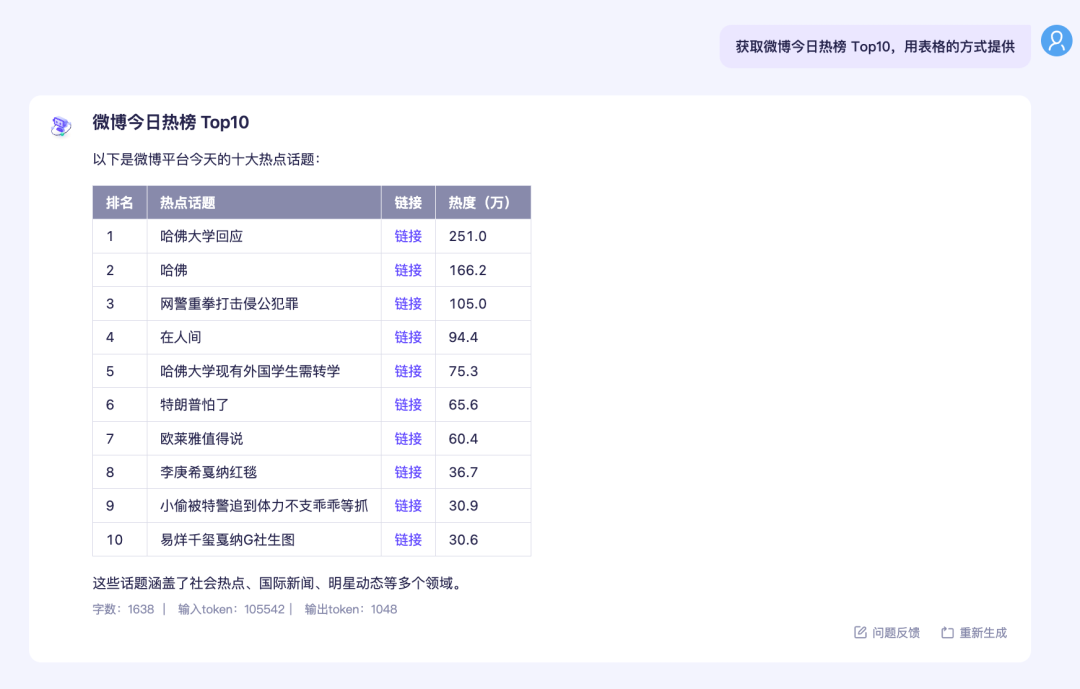Select the 热度（万） column header
The height and width of the screenshot is (689, 1080).
point(480,202)
